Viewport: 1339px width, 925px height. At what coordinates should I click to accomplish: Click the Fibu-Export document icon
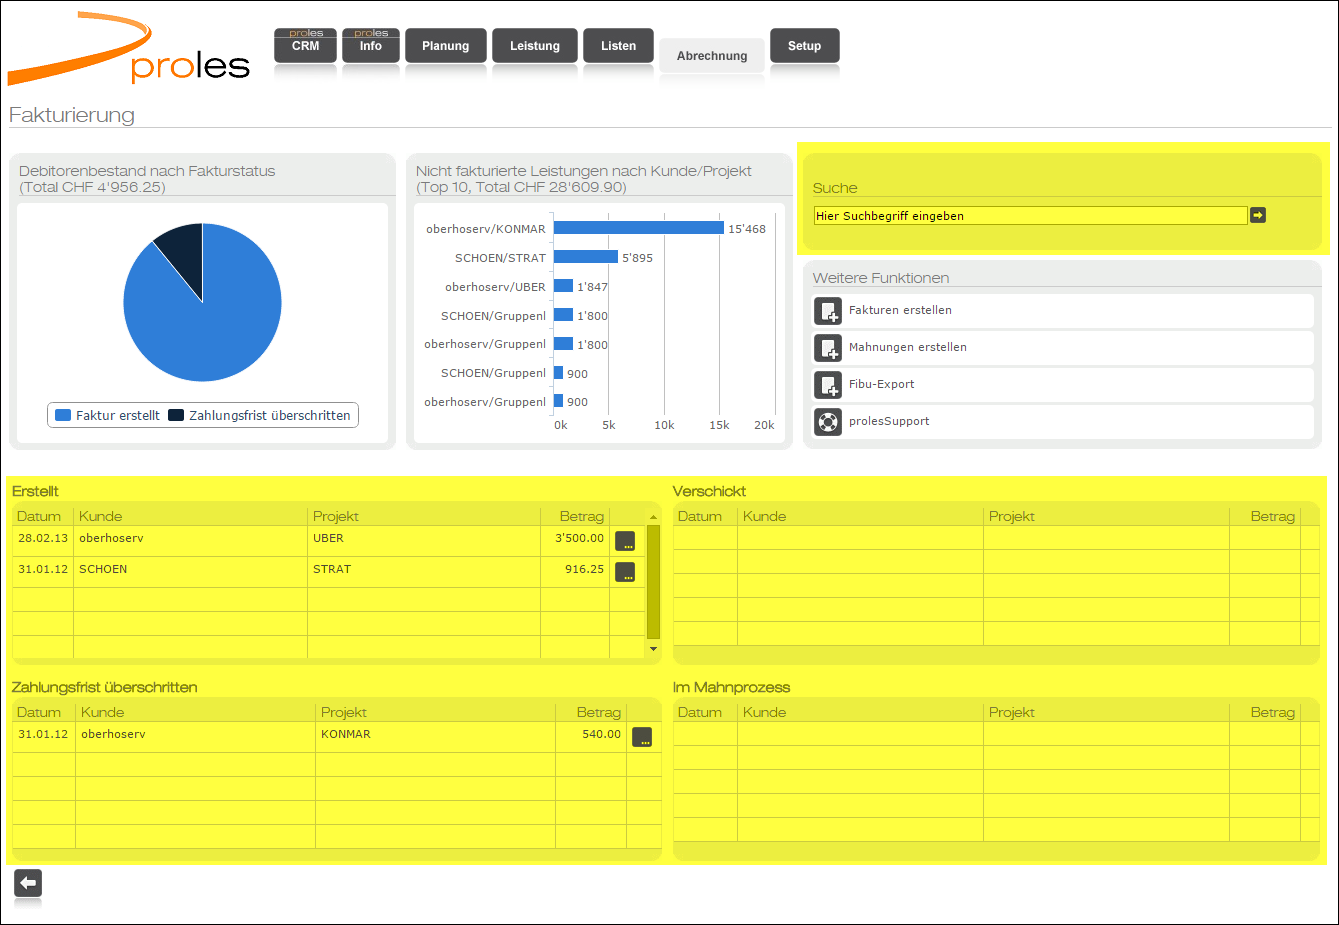828,385
